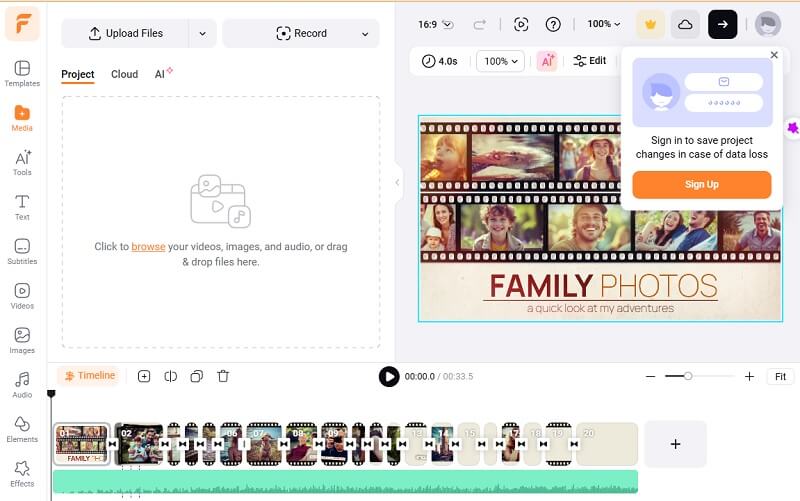800x501 pixels.
Task: Click the crown premium upgrade icon
Action: (651, 24)
